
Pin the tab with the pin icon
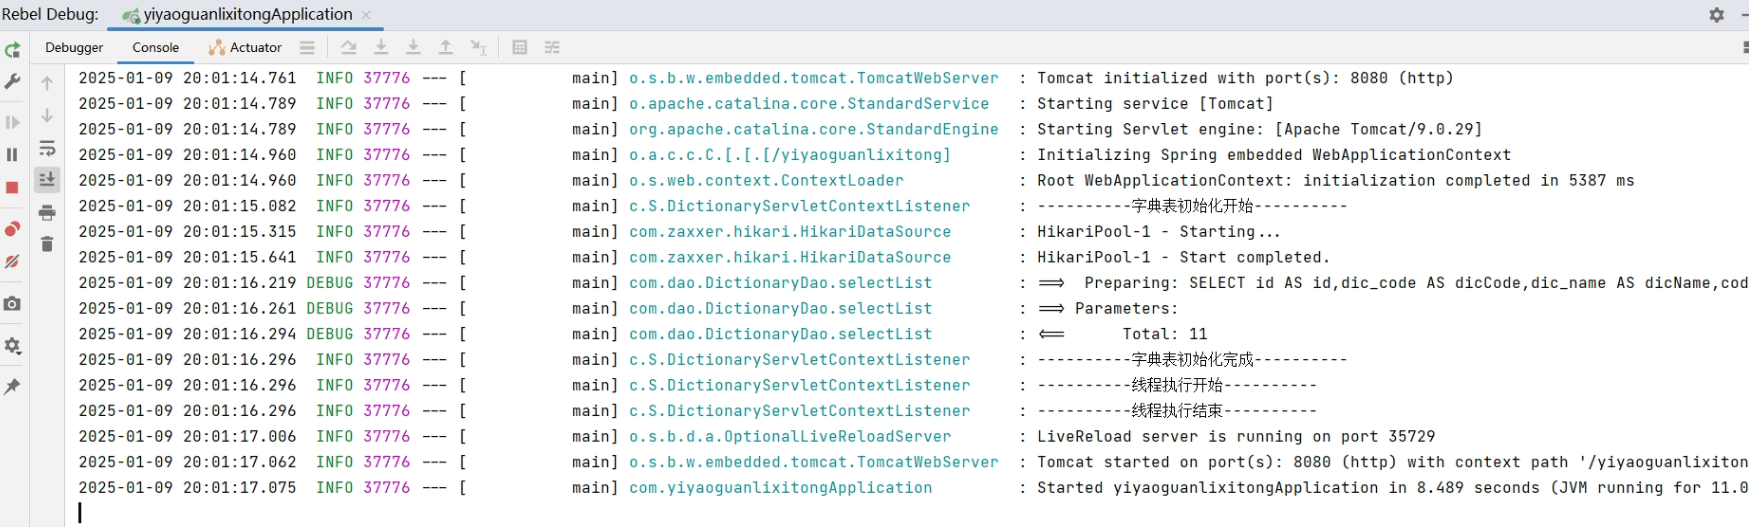point(12,387)
